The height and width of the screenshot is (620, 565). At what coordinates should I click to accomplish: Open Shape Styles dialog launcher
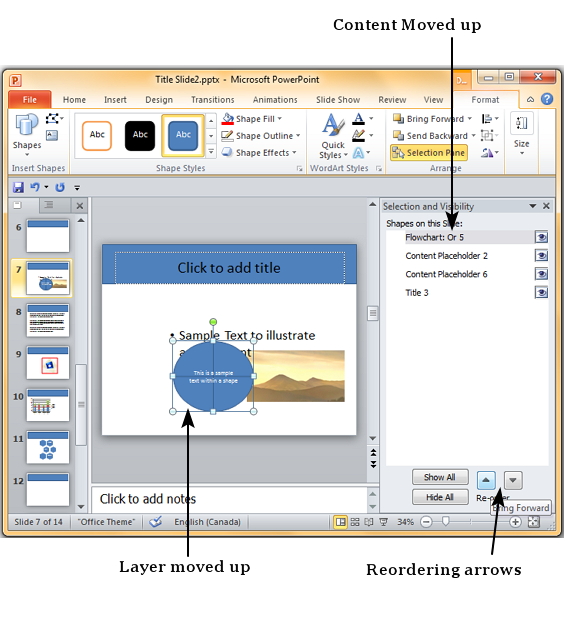tap(299, 169)
